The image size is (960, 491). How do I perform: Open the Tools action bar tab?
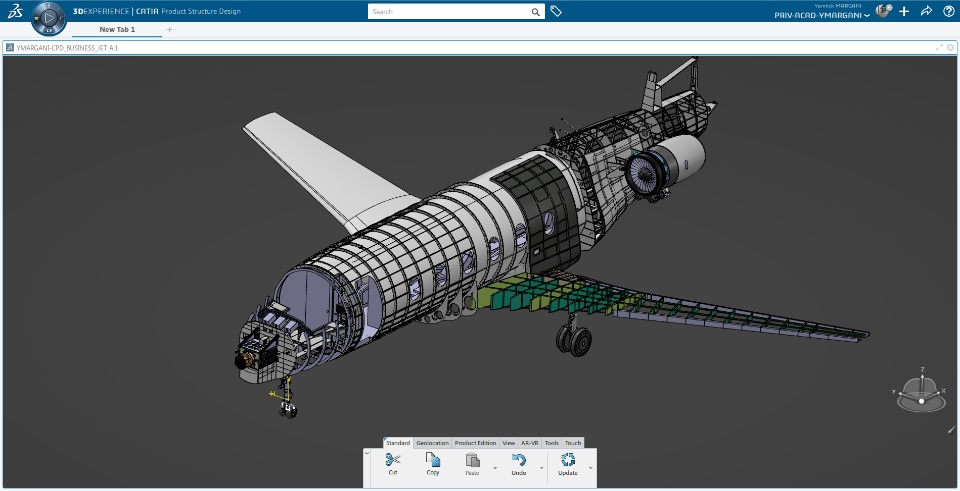[552, 443]
